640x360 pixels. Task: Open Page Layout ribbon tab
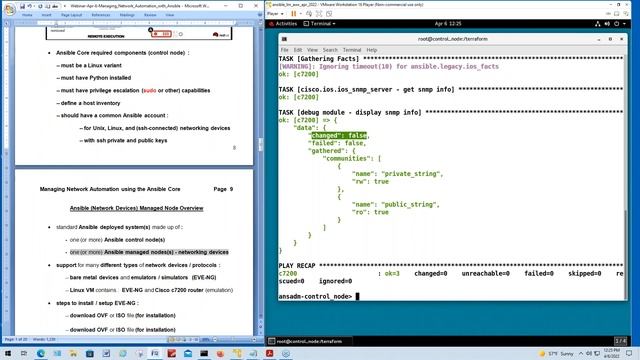tap(71, 15)
